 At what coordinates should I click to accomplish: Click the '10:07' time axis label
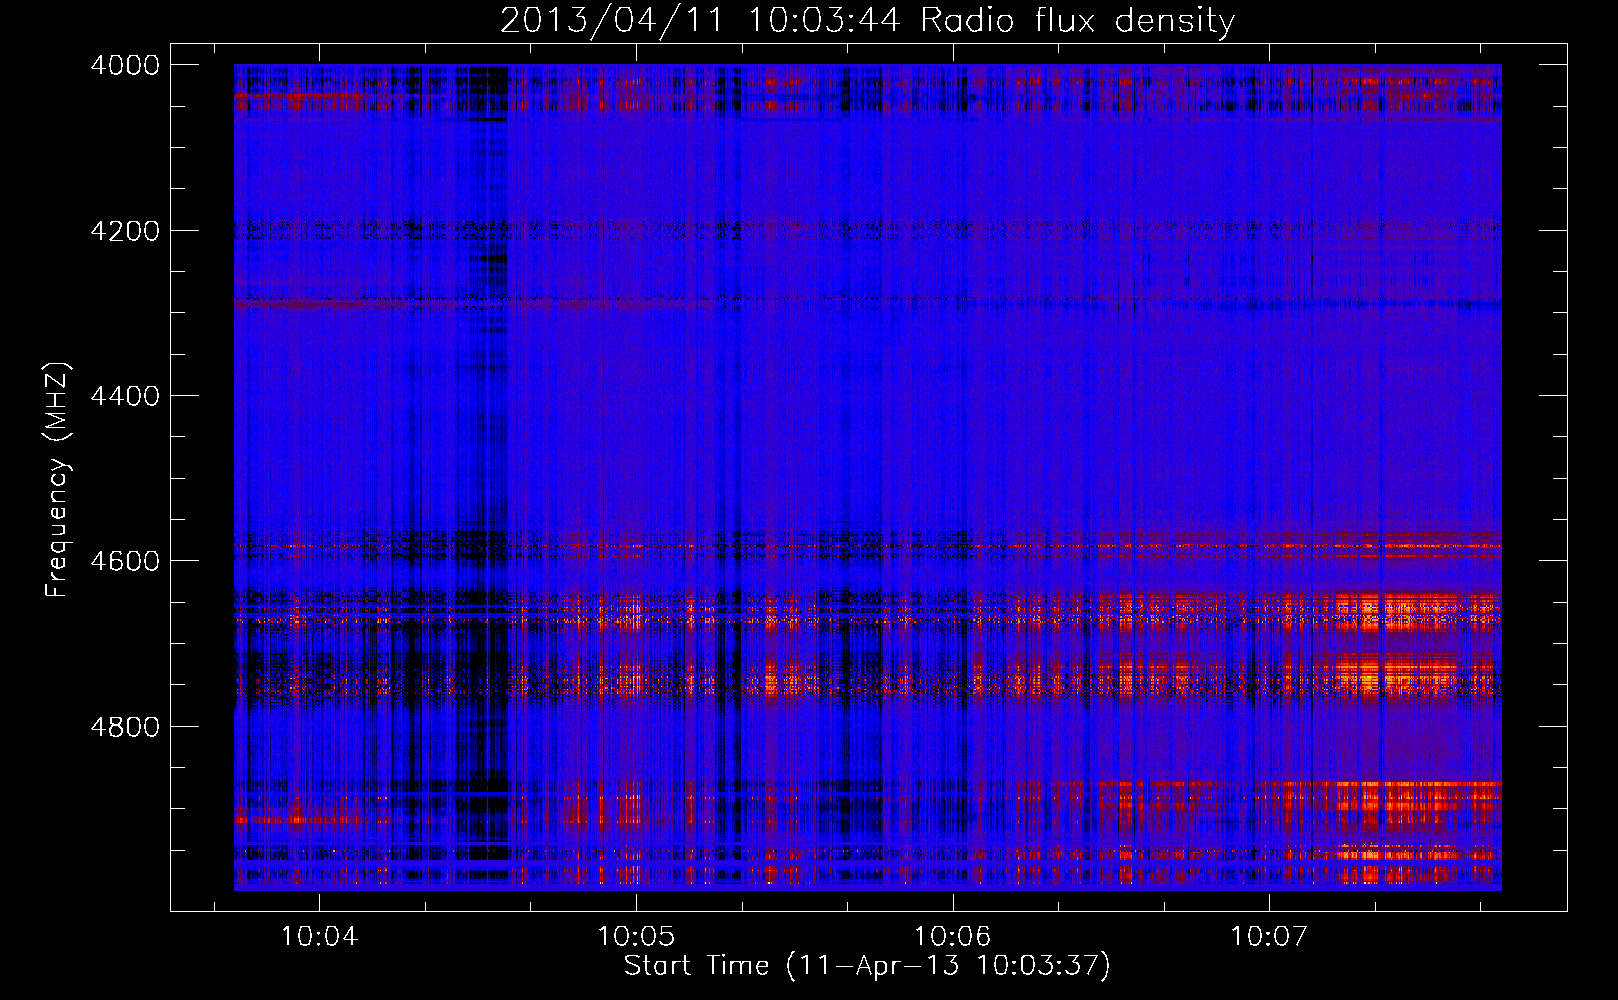[x=1268, y=937]
